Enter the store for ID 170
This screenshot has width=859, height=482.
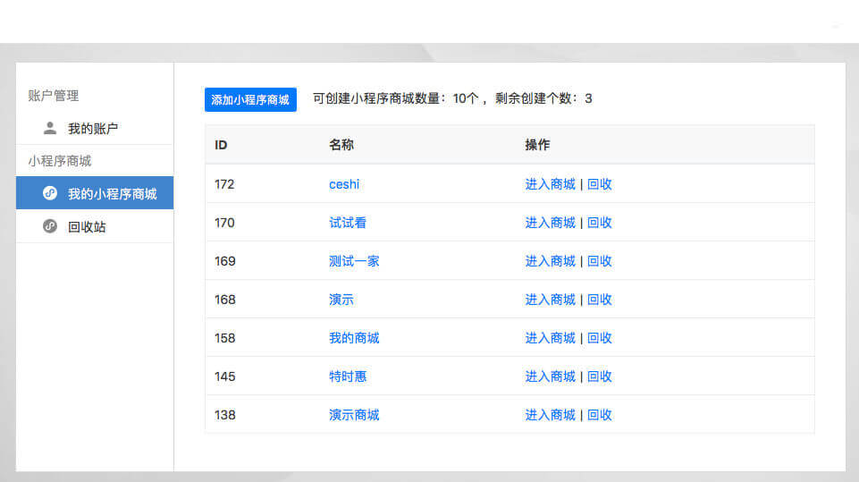coord(550,223)
